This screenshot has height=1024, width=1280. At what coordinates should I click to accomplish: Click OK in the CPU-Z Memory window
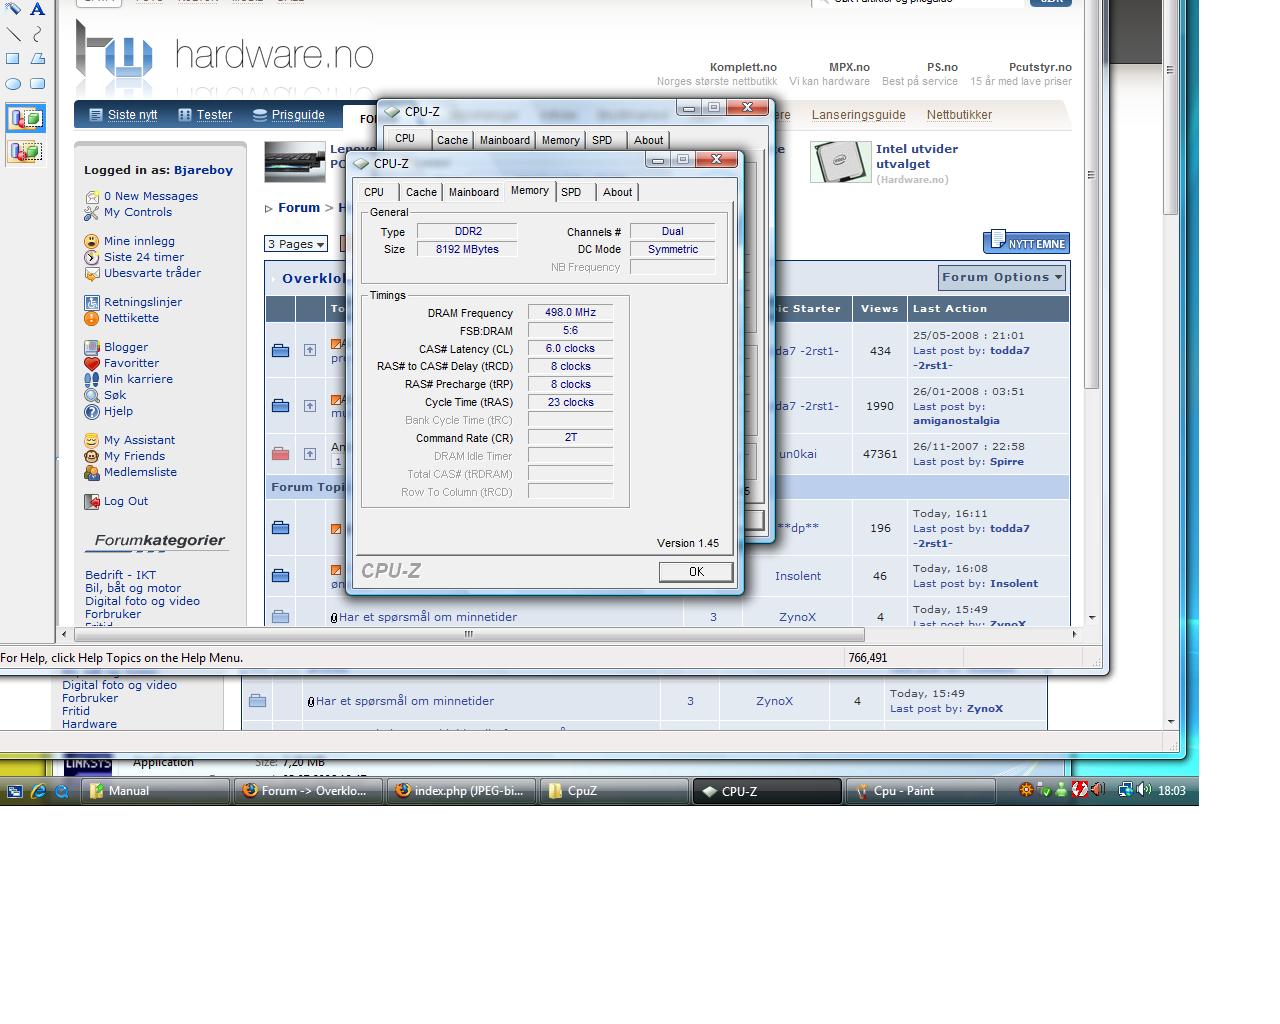click(696, 572)
